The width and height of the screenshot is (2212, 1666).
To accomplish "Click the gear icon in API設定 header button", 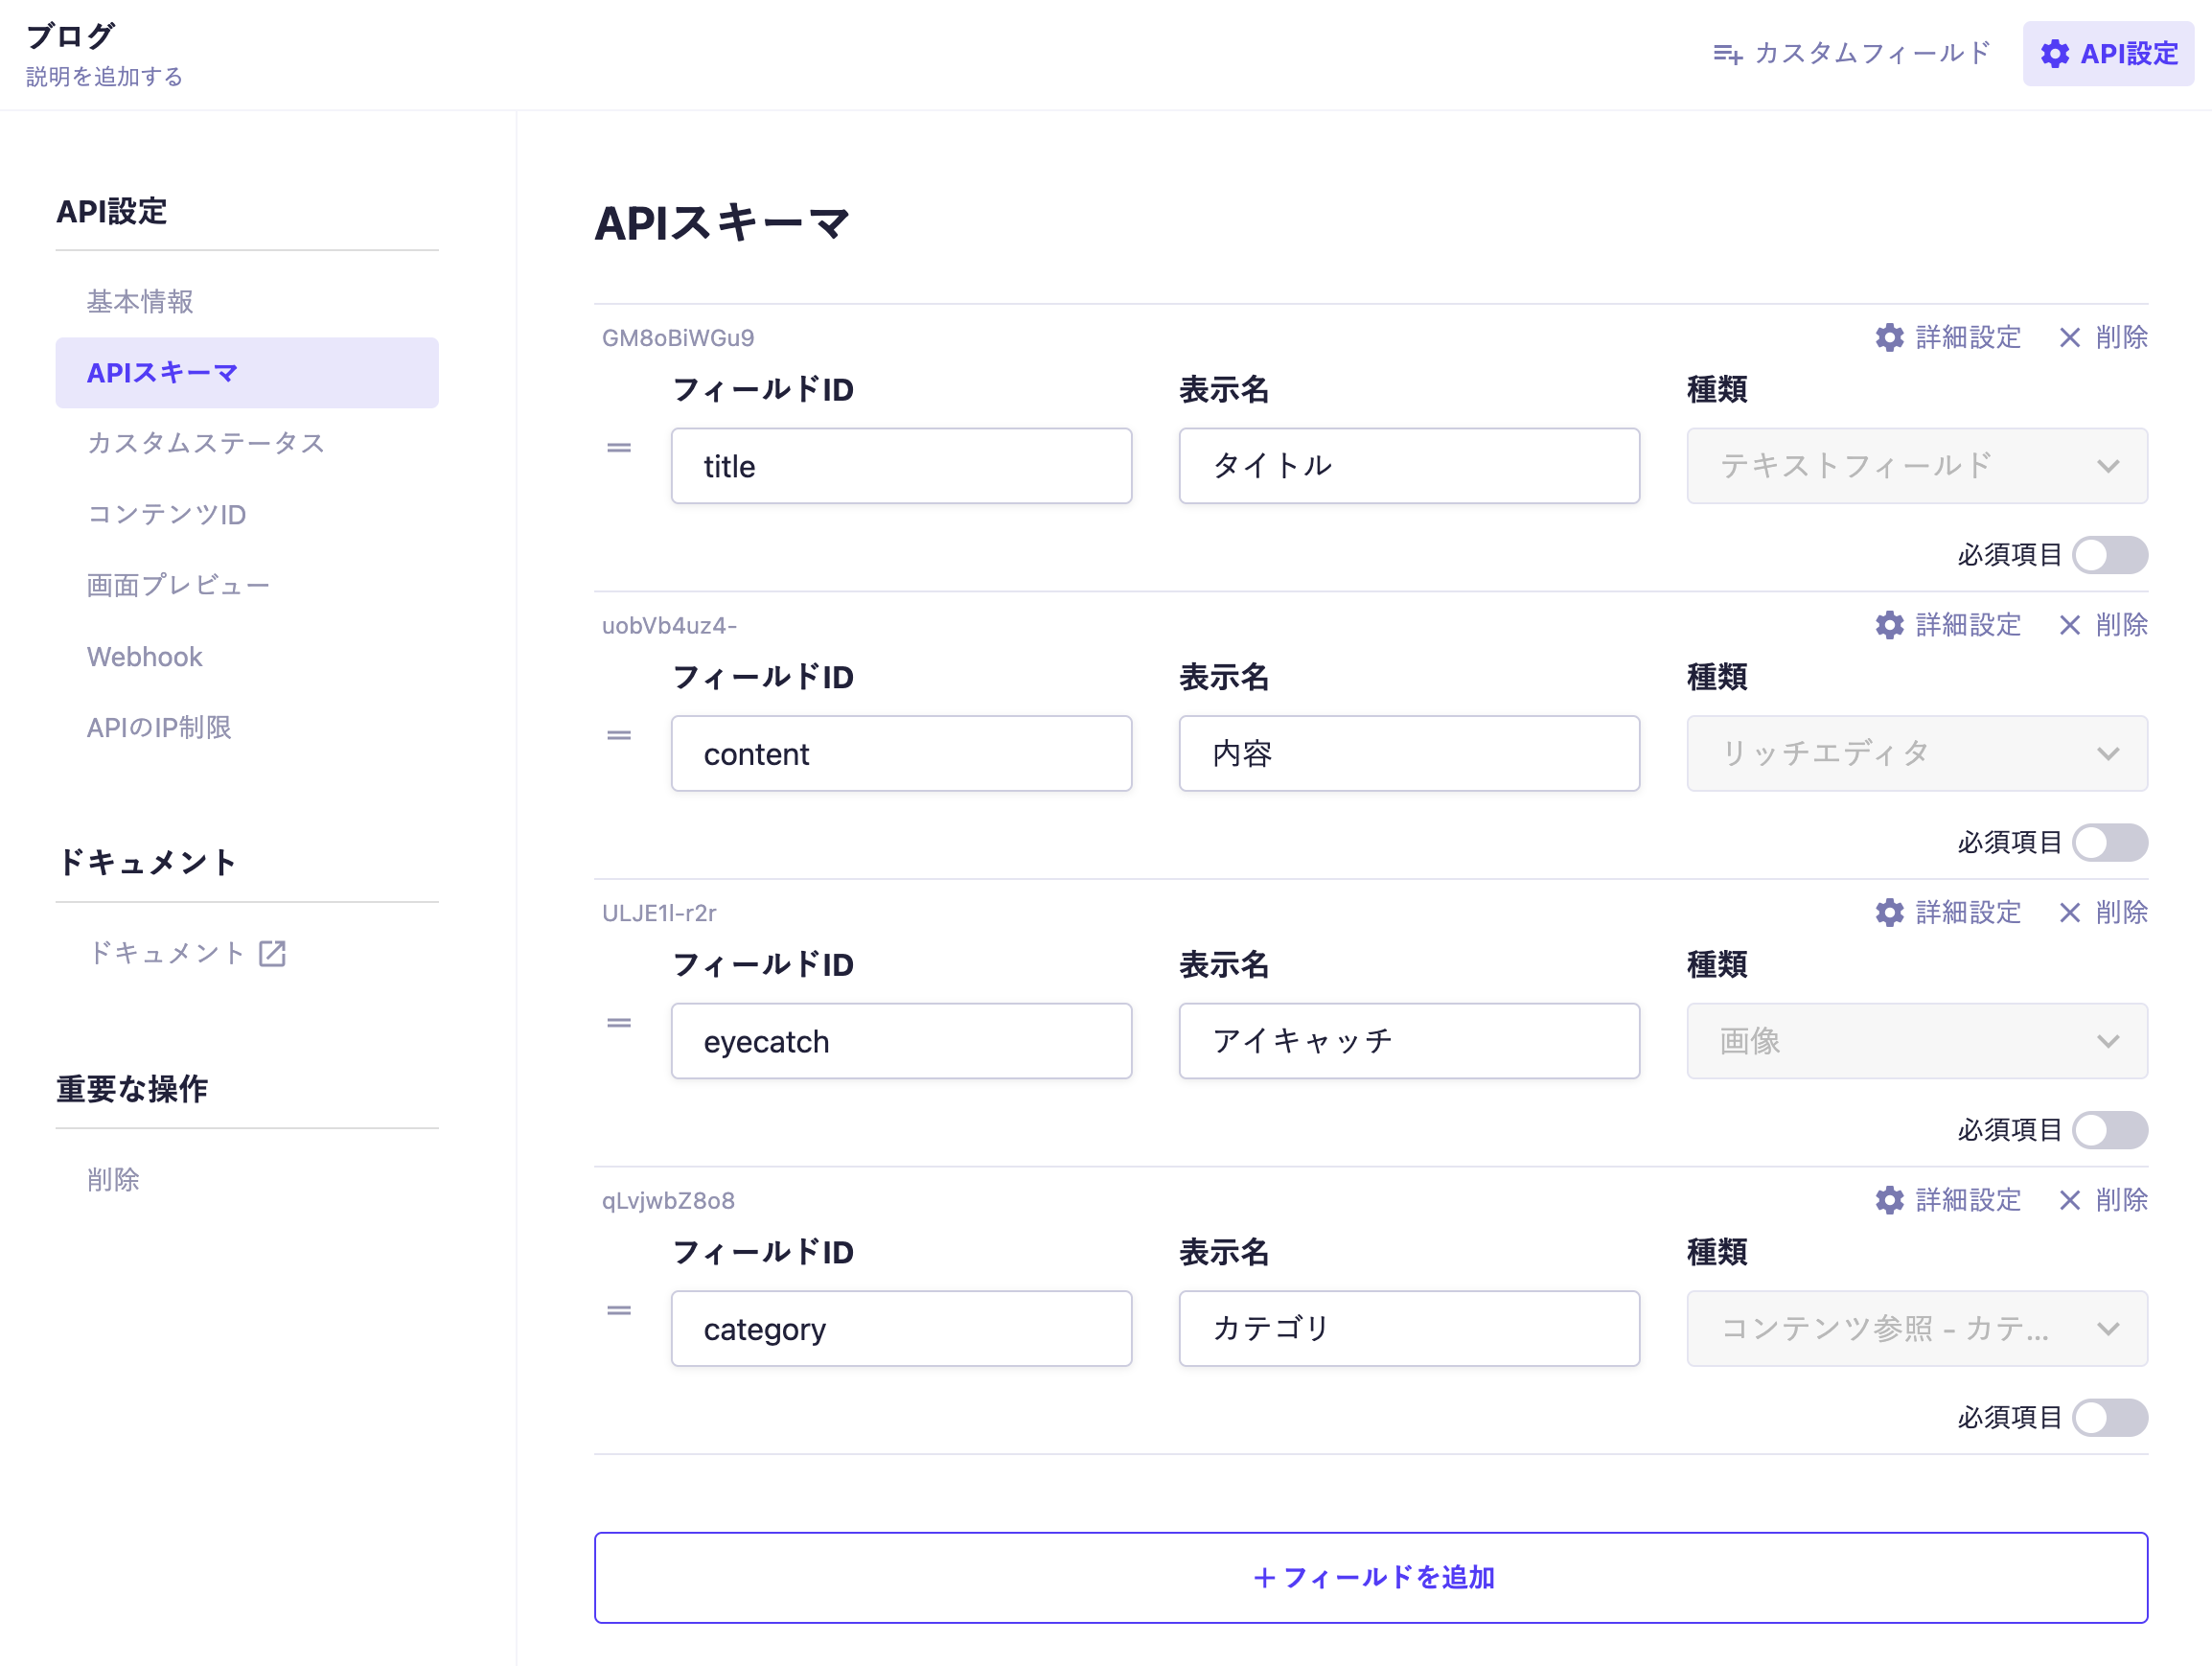I will click(x=2054, y=54).
